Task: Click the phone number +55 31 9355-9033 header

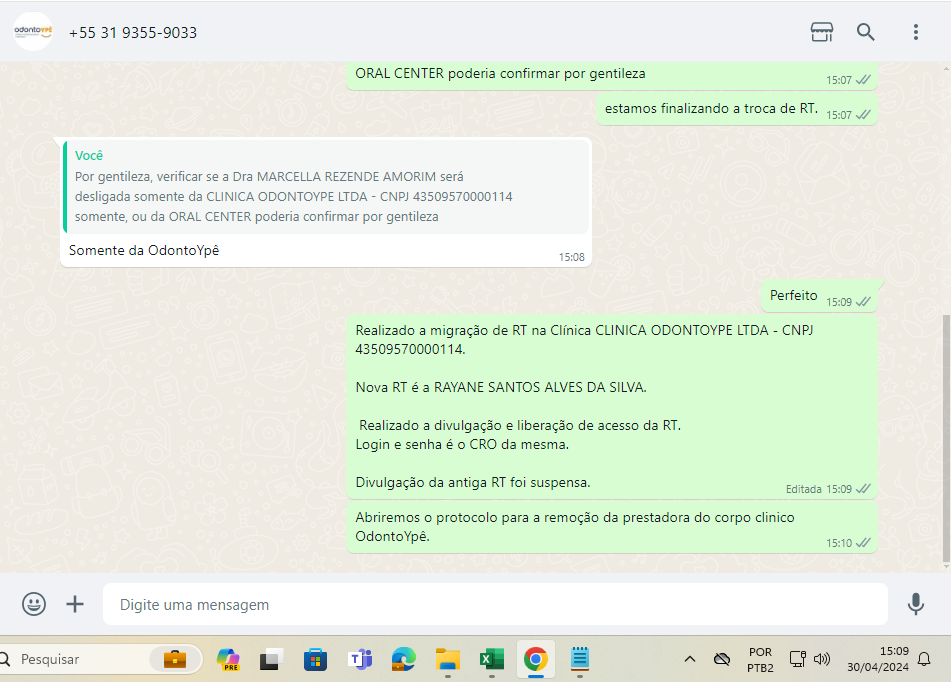Action: pos(133,33)
